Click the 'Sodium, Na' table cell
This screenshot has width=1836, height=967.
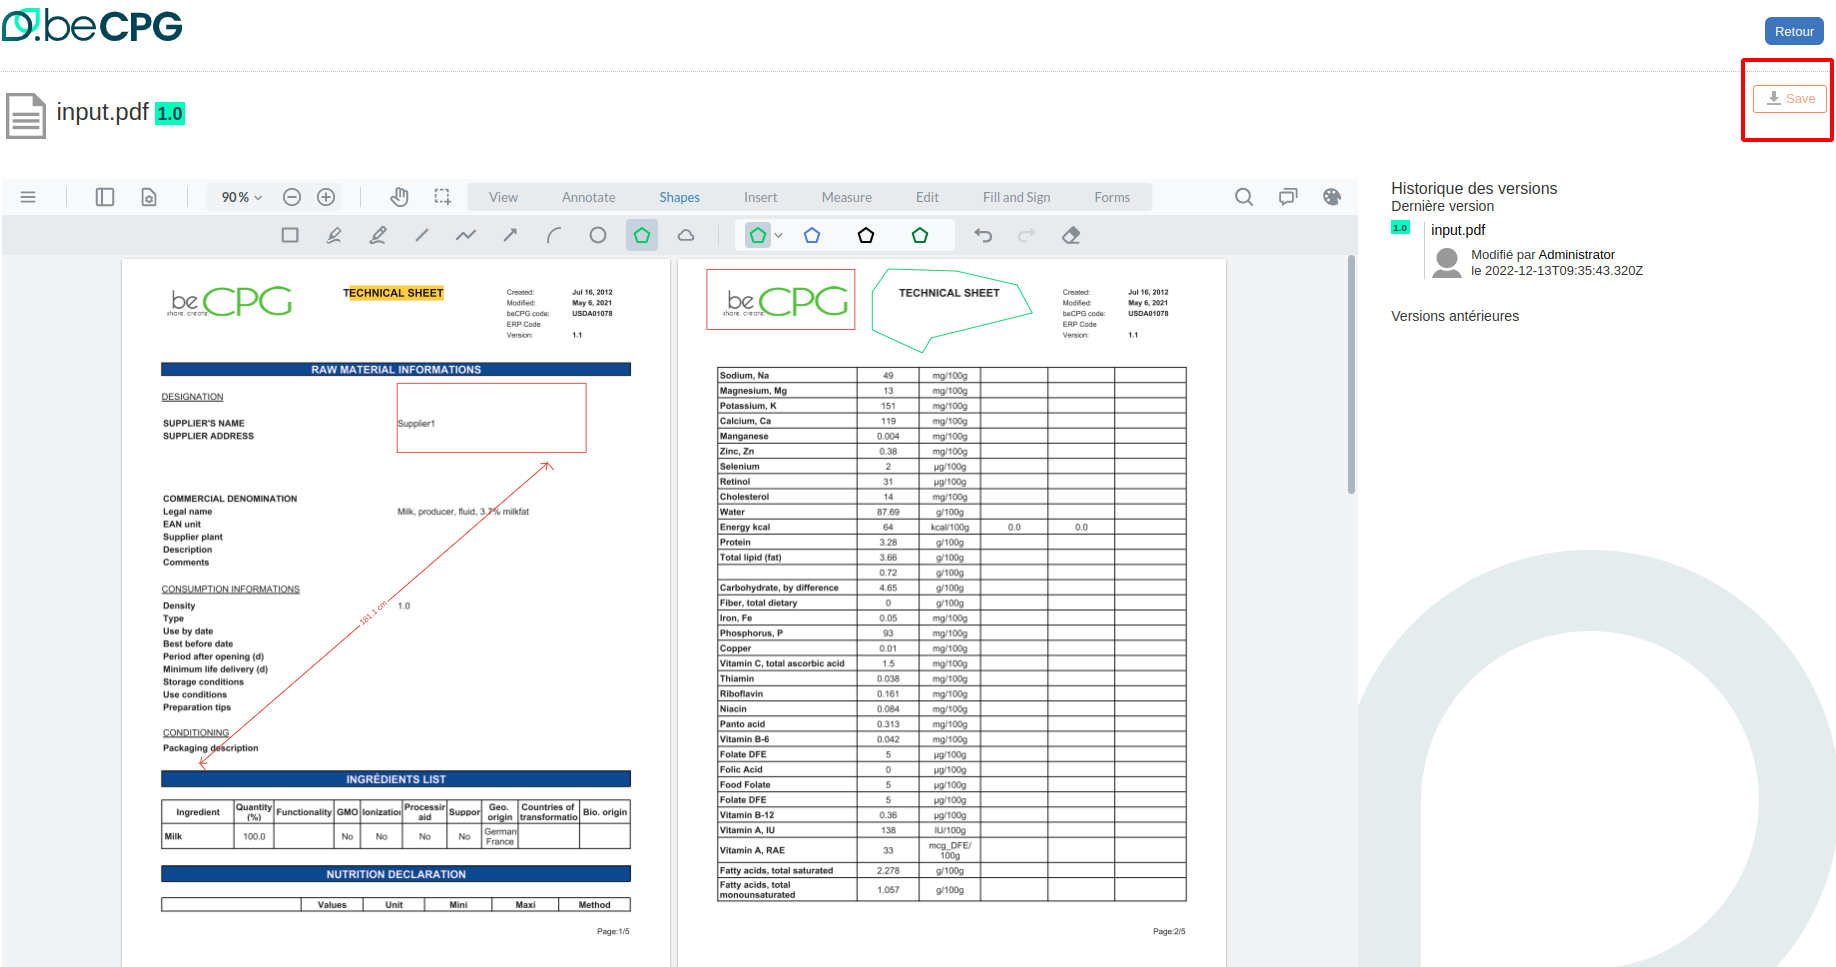coord(787,376)
